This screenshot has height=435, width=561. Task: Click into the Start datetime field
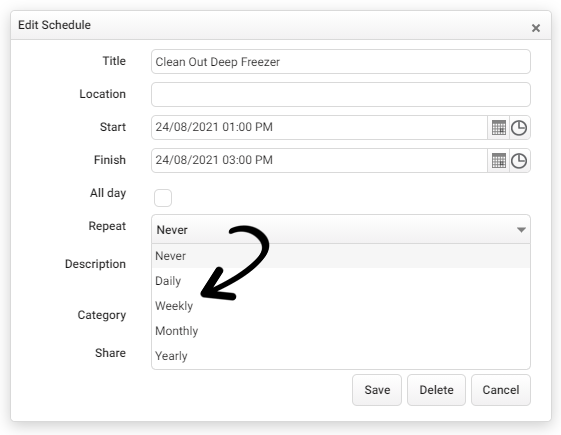(x=319, y=127)
